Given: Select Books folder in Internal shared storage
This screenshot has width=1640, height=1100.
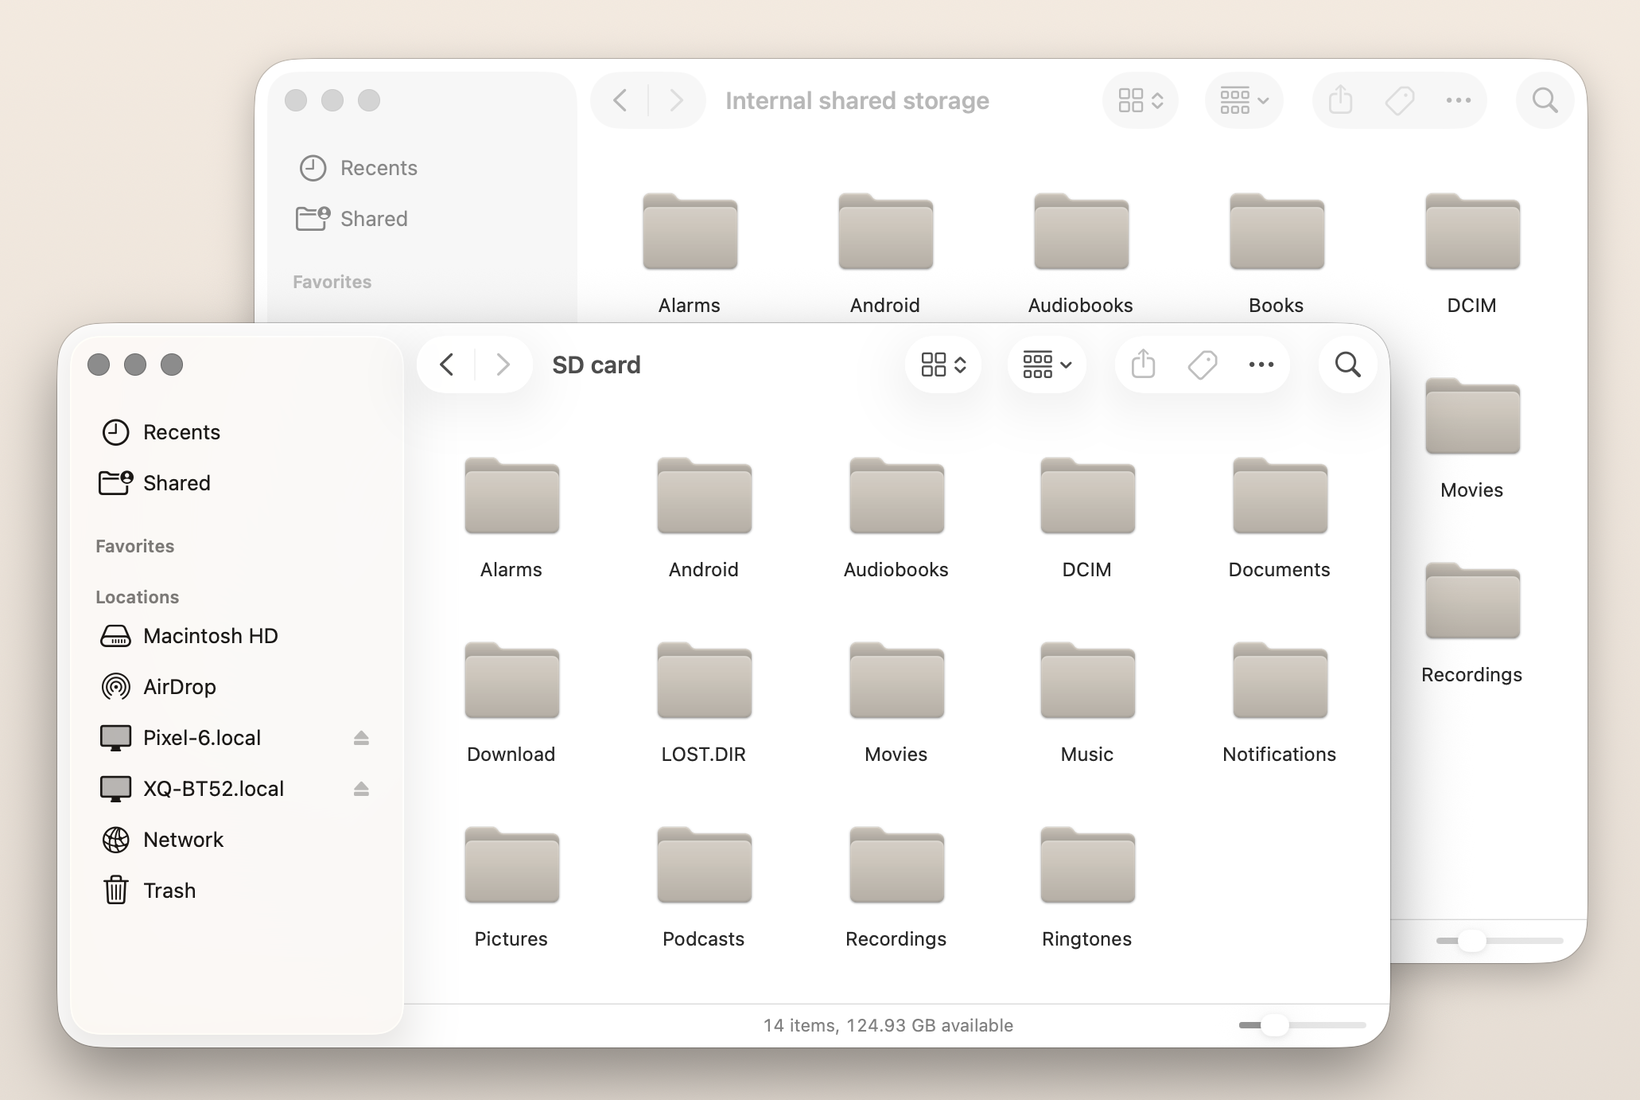Looking at the screenshot, I should coord(1276,254).
